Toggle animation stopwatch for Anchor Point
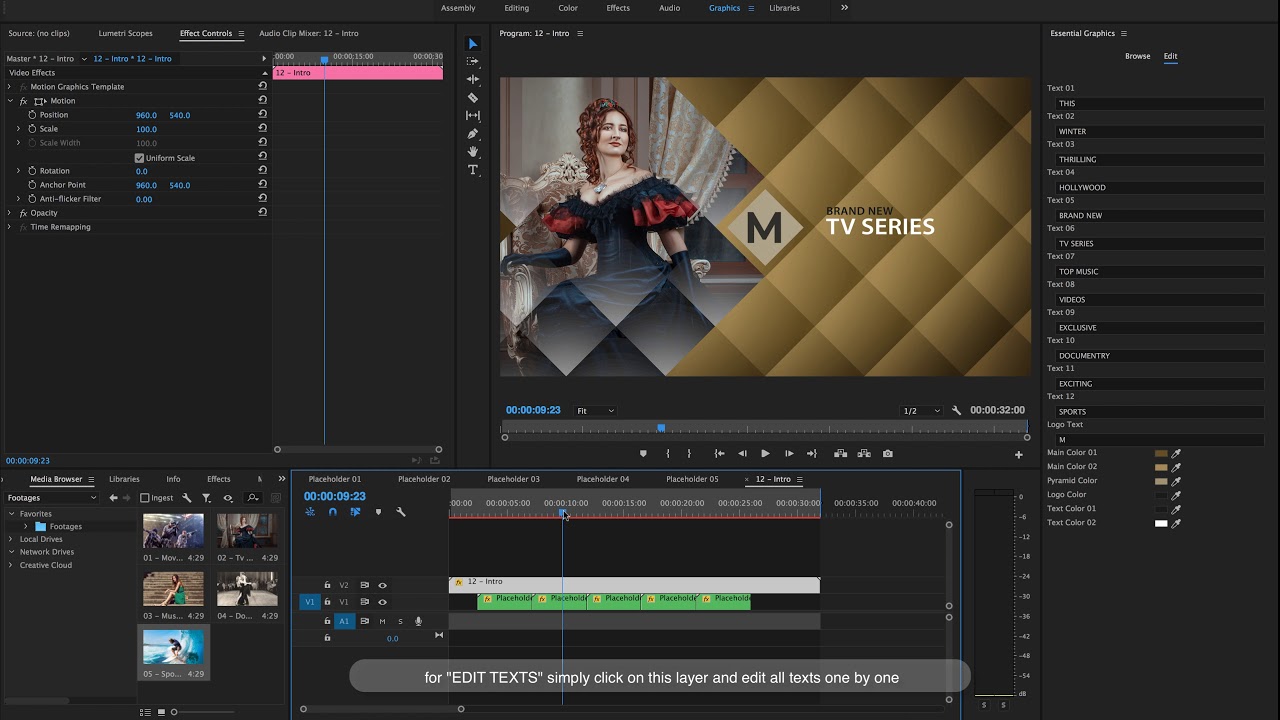Viewport: 1280px width, 720px height. [x=32, y=185]
